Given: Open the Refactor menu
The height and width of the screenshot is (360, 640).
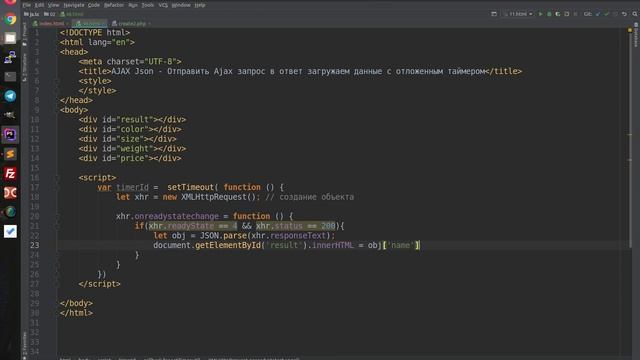Looking at the screenshot, I should pos(114,5).
